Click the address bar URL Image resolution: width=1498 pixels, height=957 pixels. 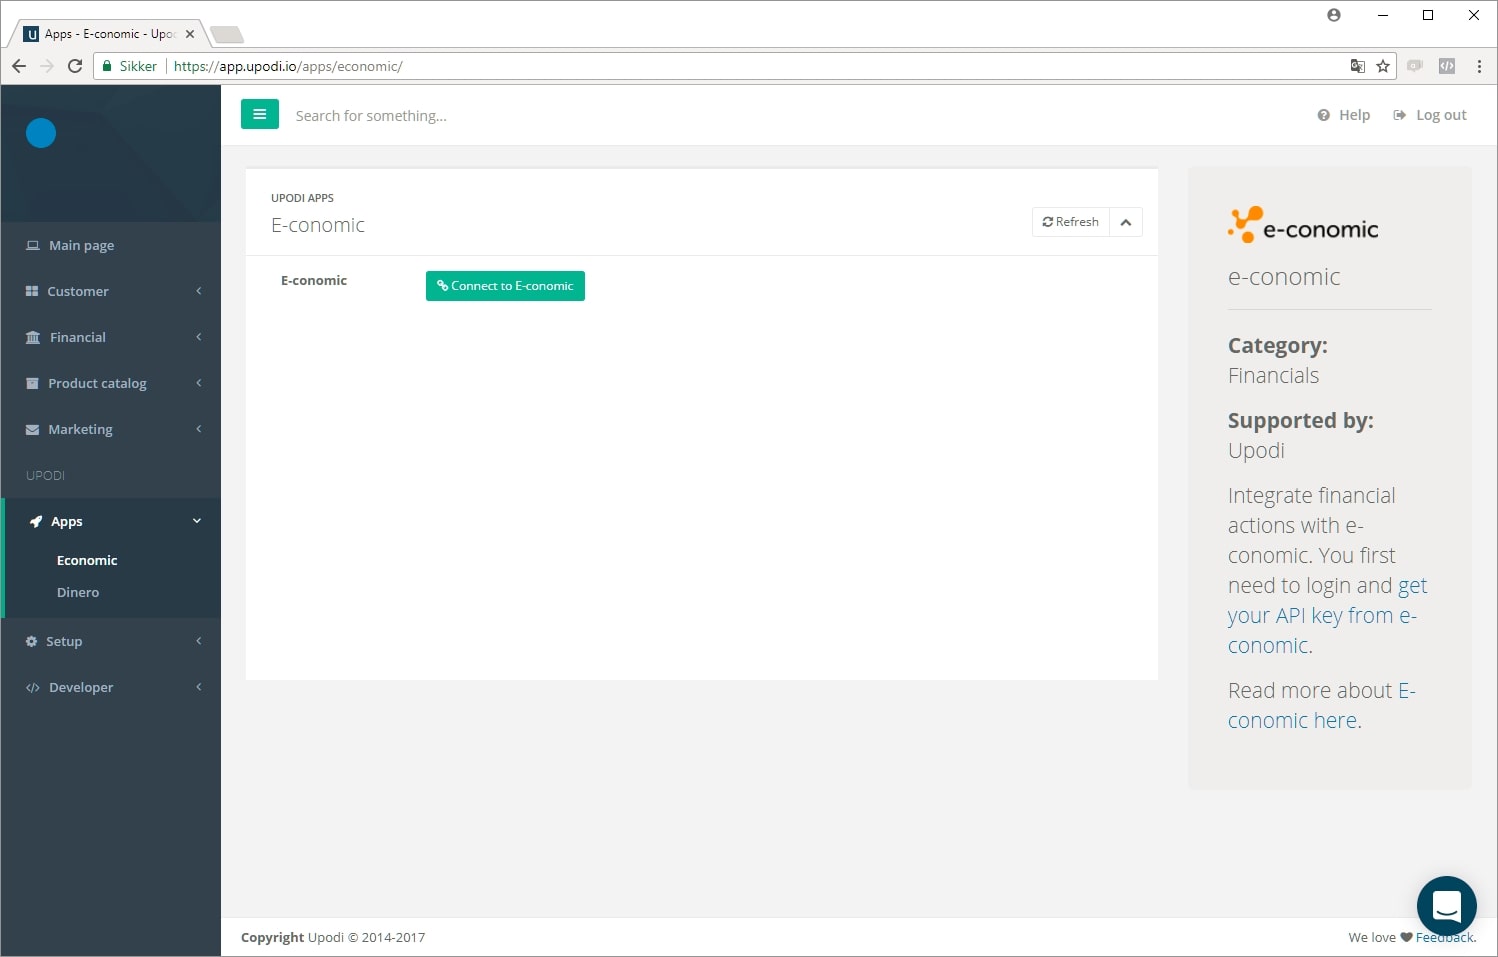[x=288, y=66]
